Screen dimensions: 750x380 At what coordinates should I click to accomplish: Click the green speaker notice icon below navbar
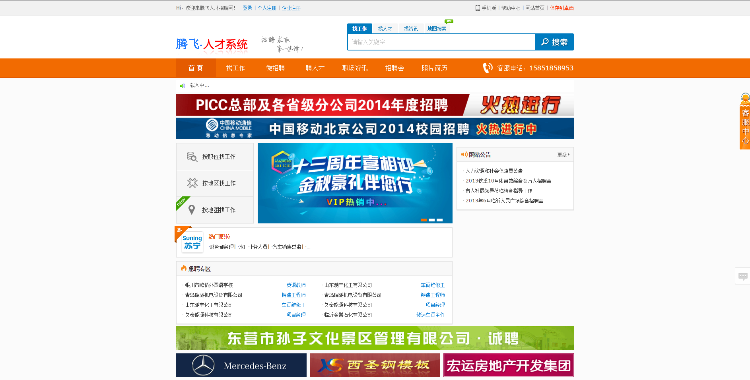tap(182, 86)
